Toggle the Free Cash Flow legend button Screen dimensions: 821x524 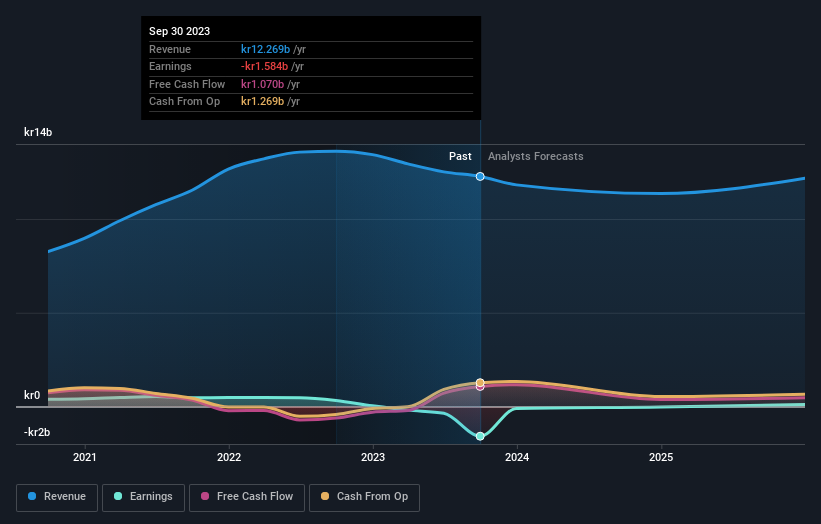point(247,497)
